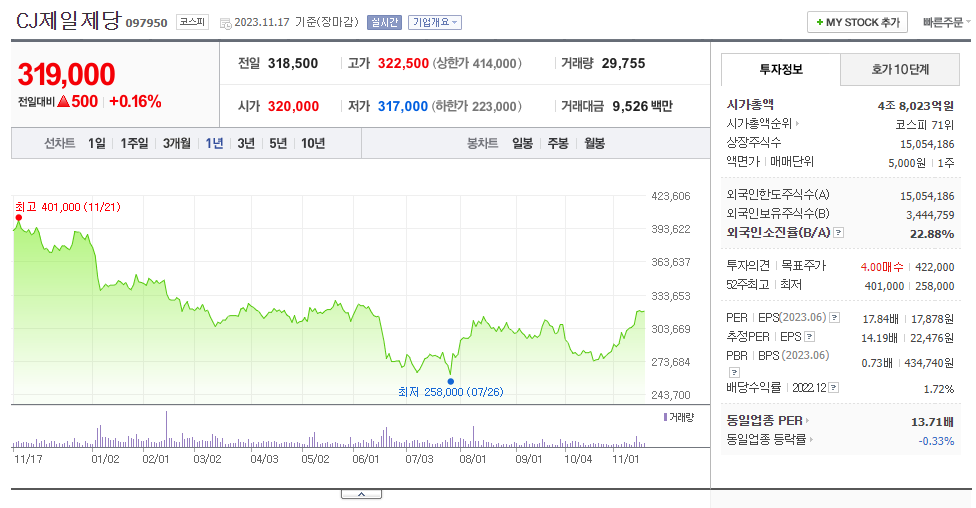Open help icon beside PER EPS(2023.06)

[x=835, y=318]
